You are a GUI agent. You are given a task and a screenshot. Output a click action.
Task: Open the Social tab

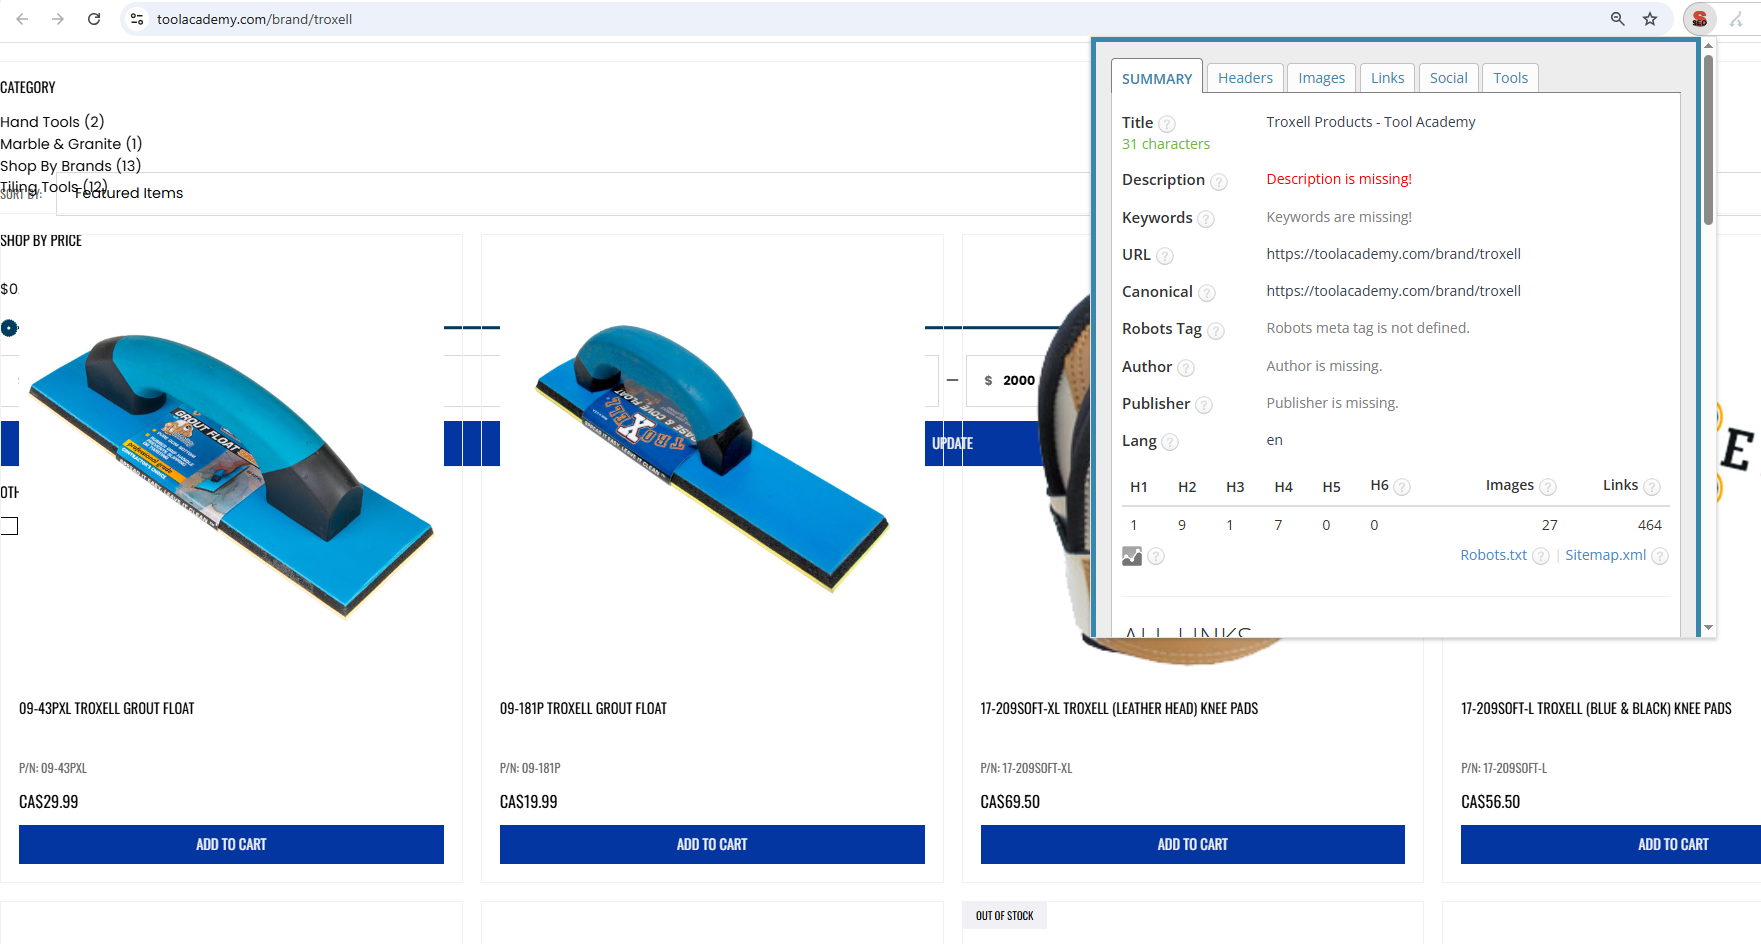point(1449,78)
